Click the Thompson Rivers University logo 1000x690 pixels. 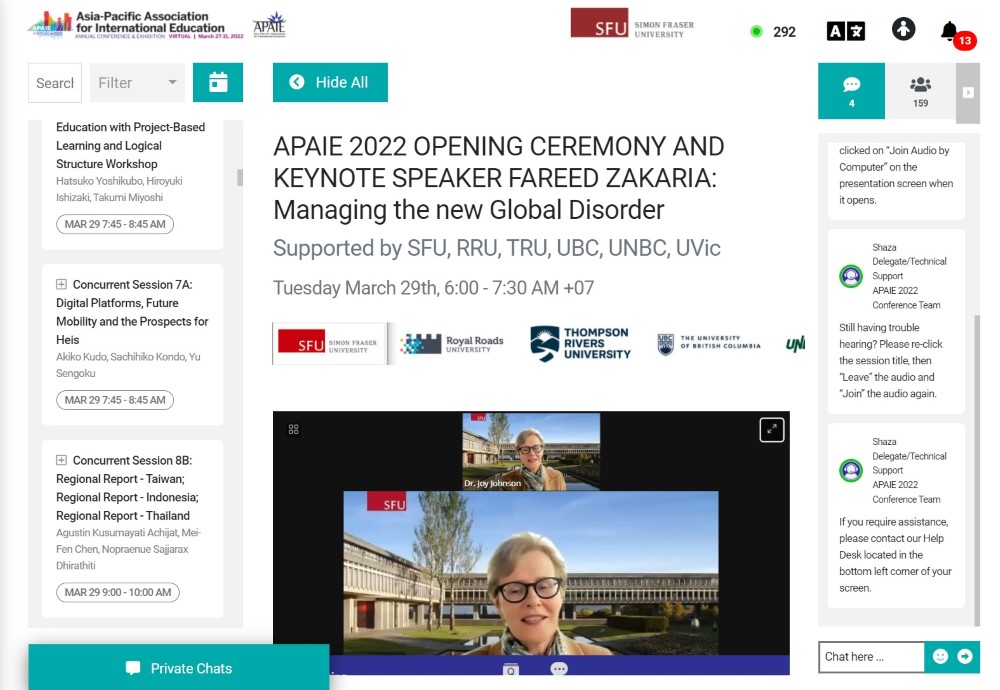(x=580, y=343)
